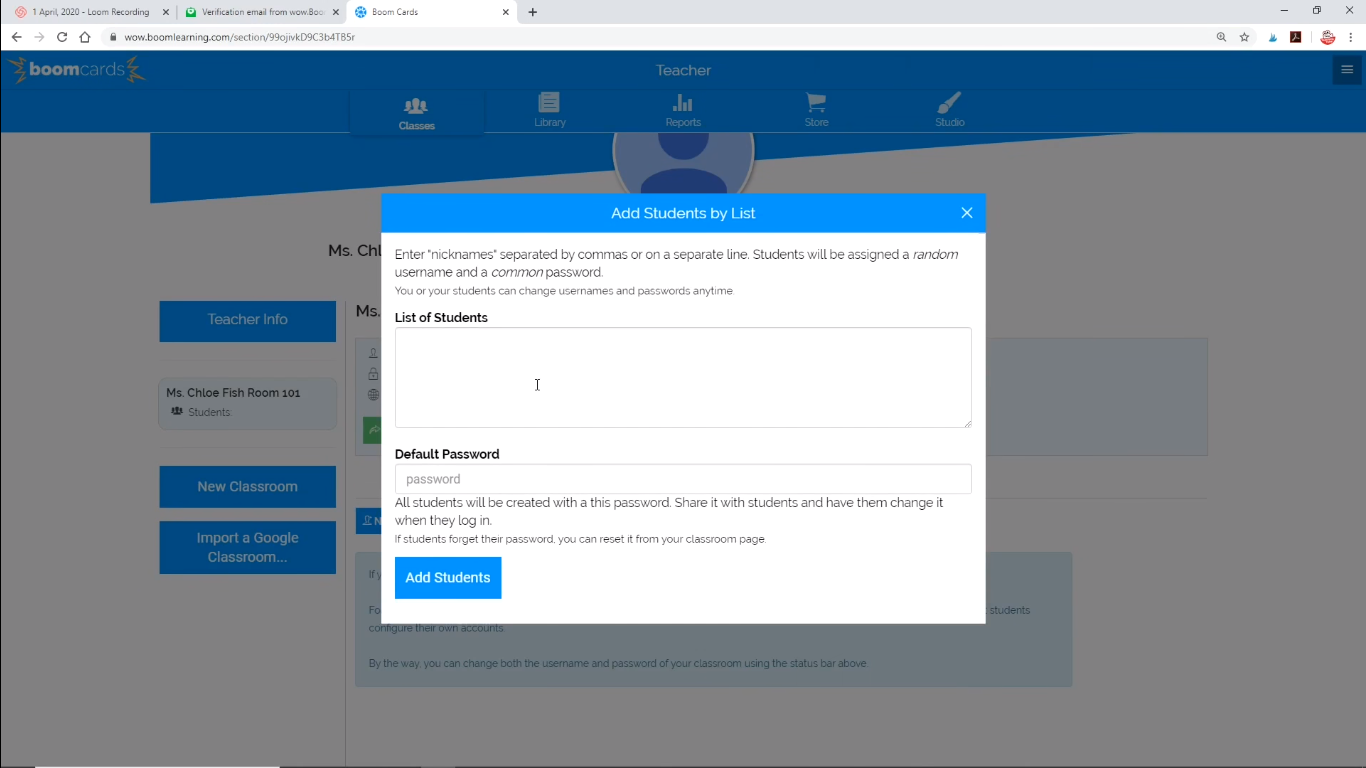Viewport: 1366px width, 768px height.
Task: Submit with the Add Students button
Action: [x=448, y=578]
